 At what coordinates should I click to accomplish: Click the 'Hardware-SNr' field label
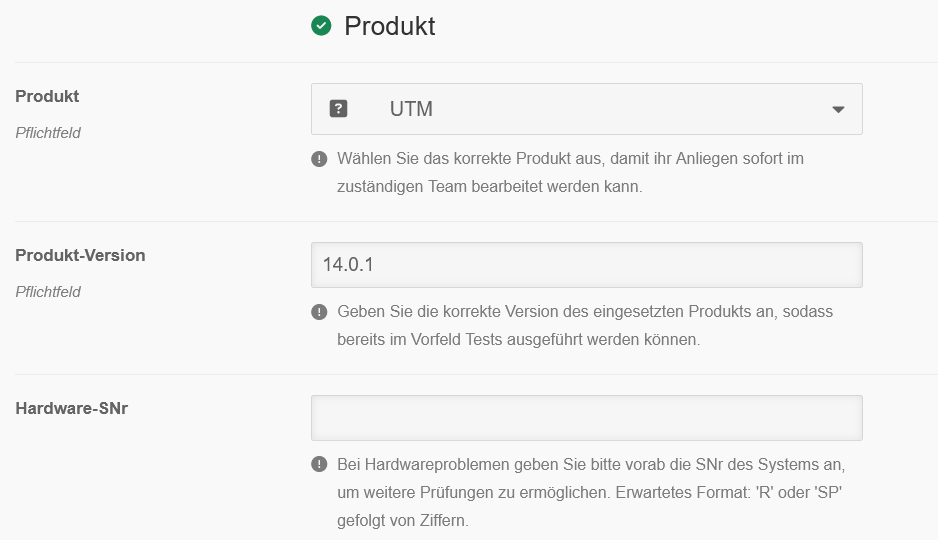(x=71, y=408)
